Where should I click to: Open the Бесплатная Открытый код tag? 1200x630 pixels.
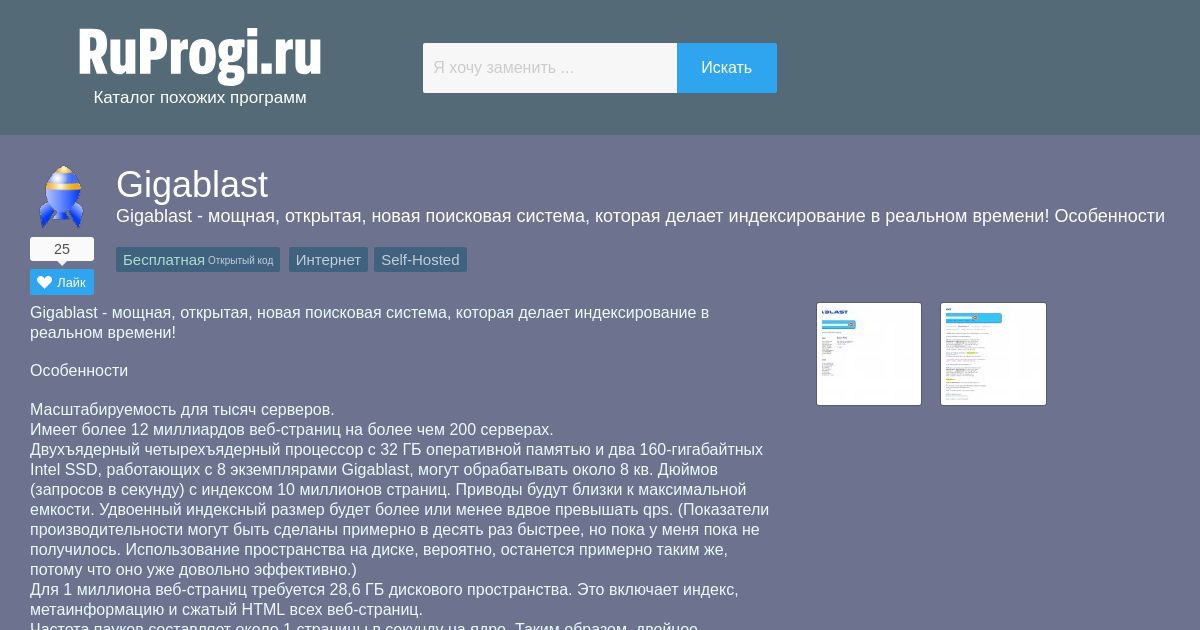pos(198,260)
